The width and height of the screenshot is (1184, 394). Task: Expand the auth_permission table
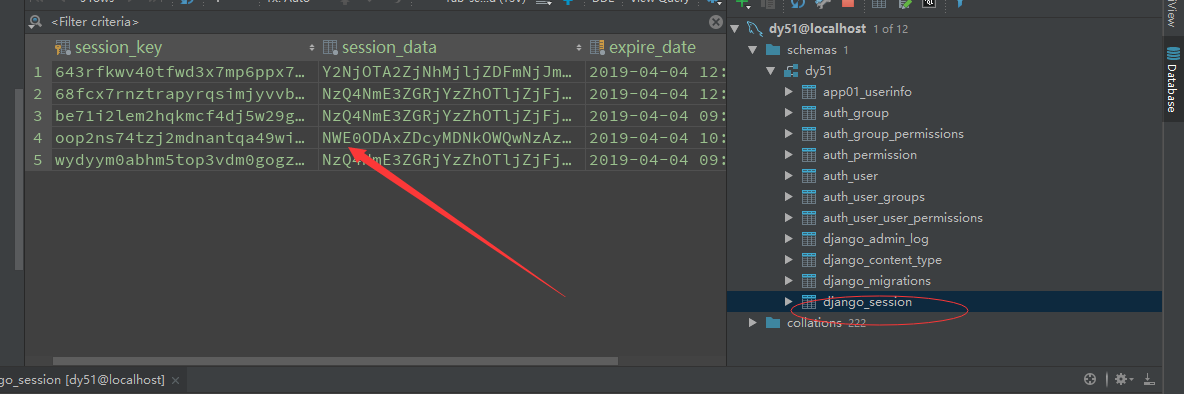789,155
